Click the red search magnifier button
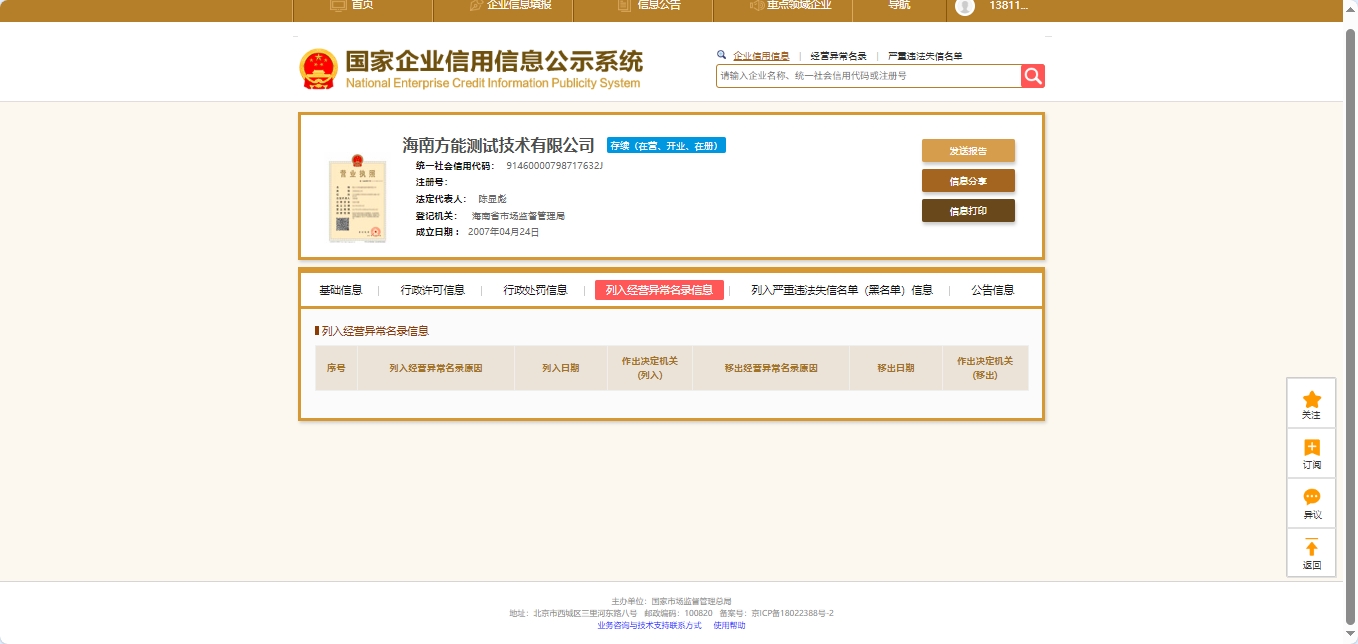Viewport: 1358px width, 644px height. (x=1033, y=76)
